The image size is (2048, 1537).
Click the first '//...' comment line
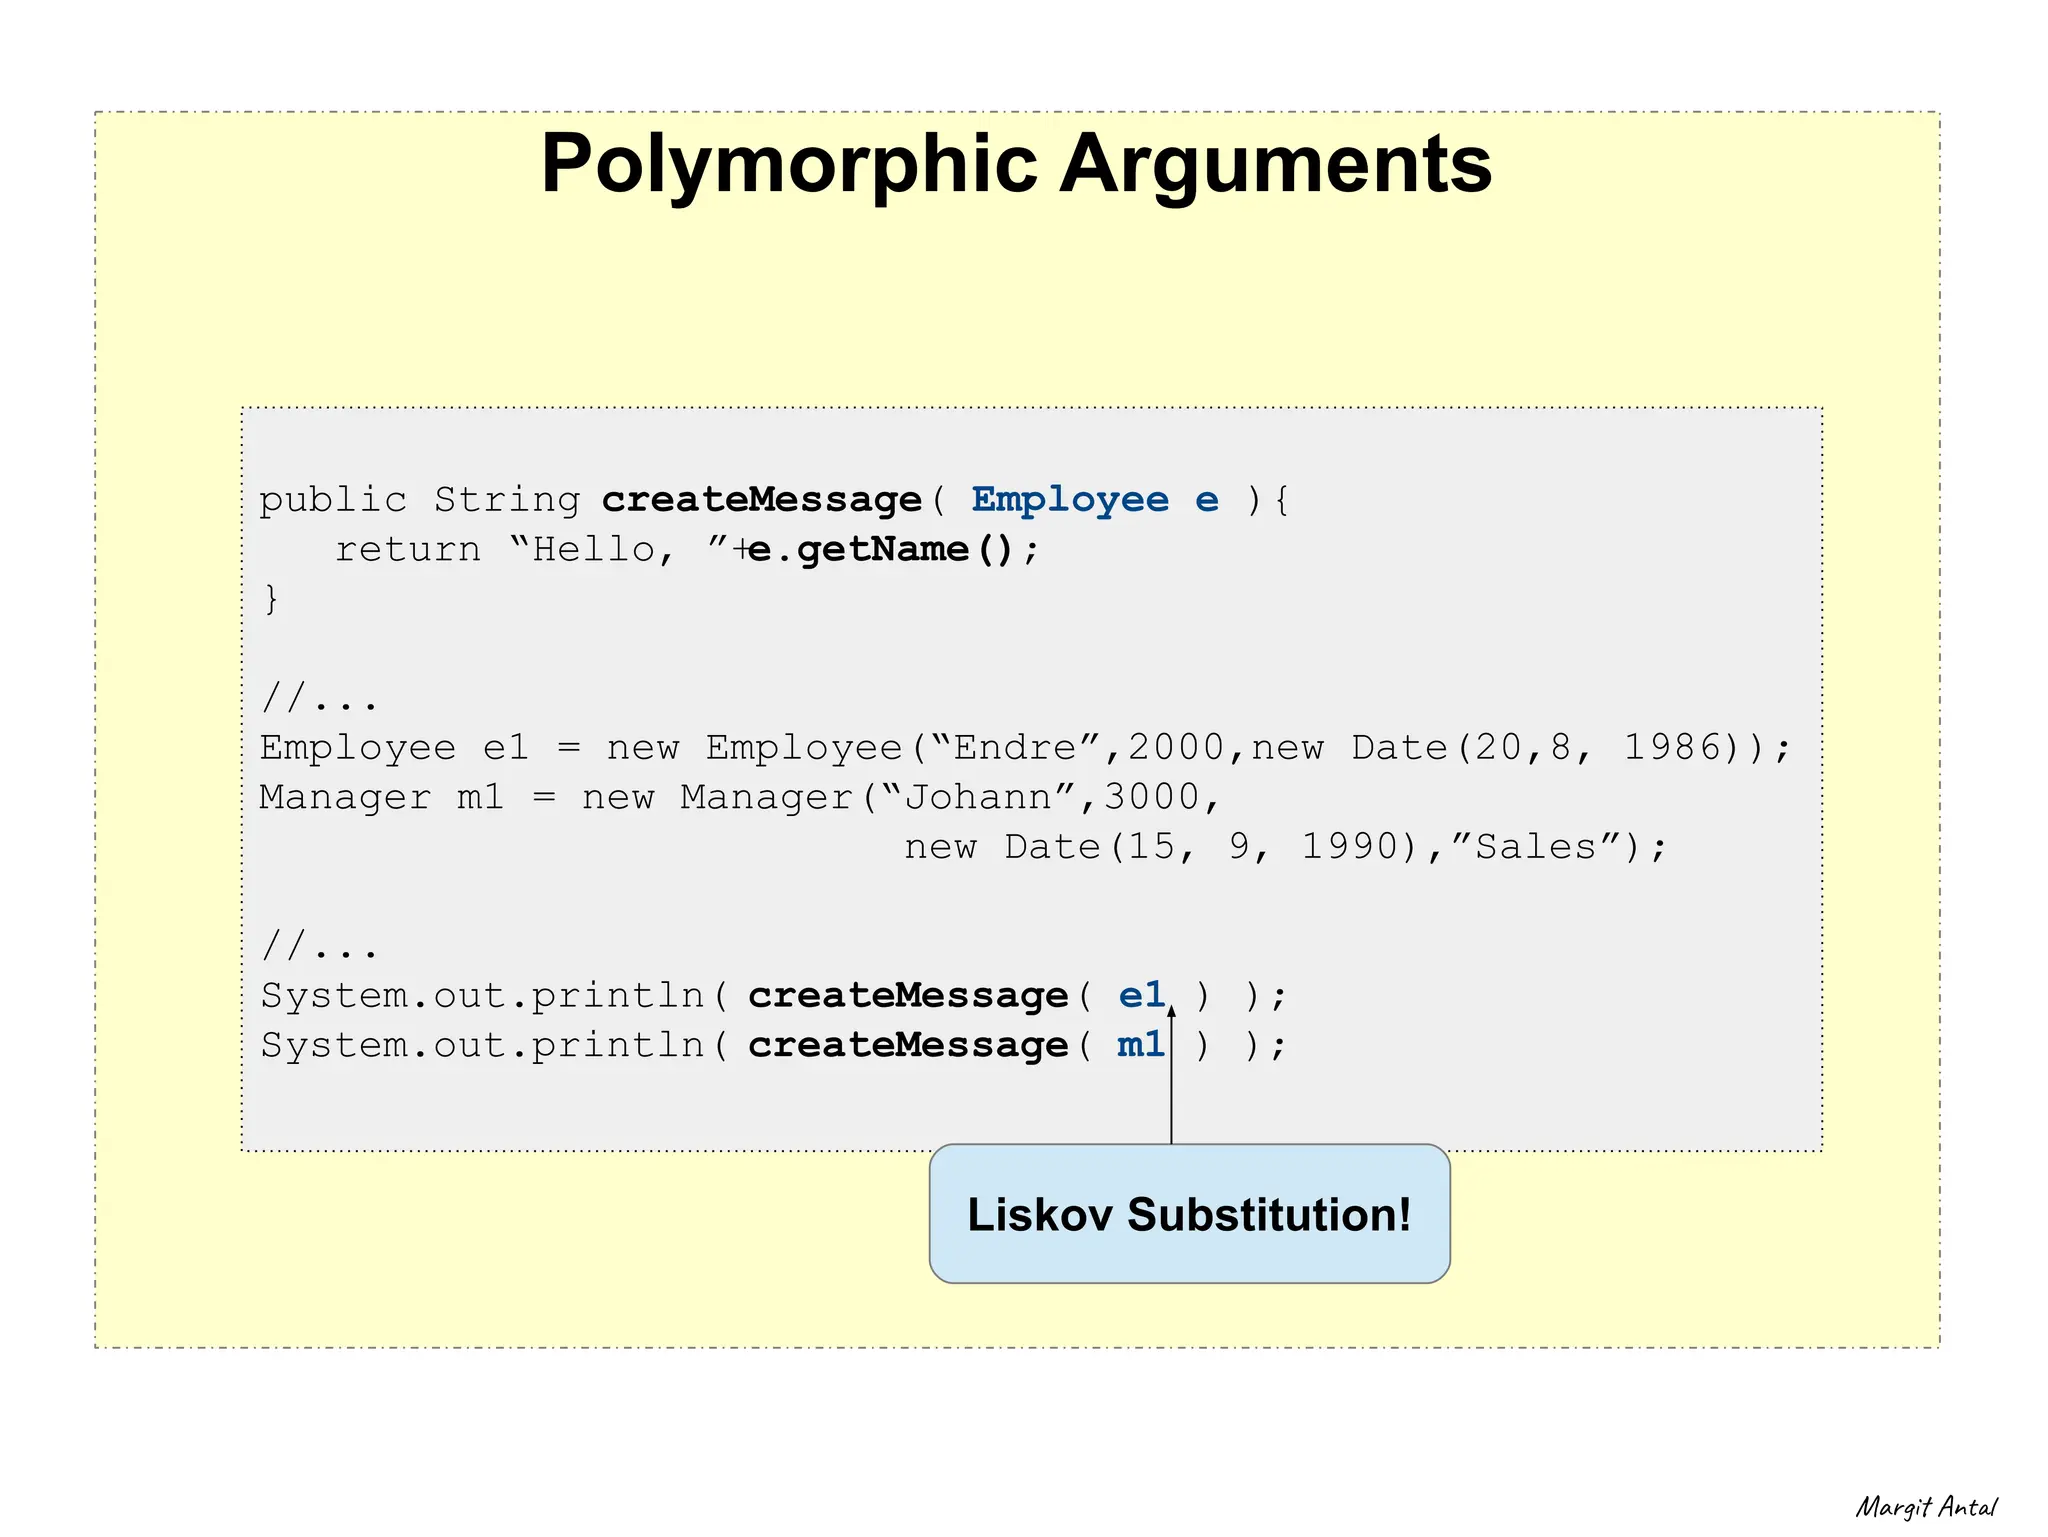pyautogui.click(x=320, y=697)
